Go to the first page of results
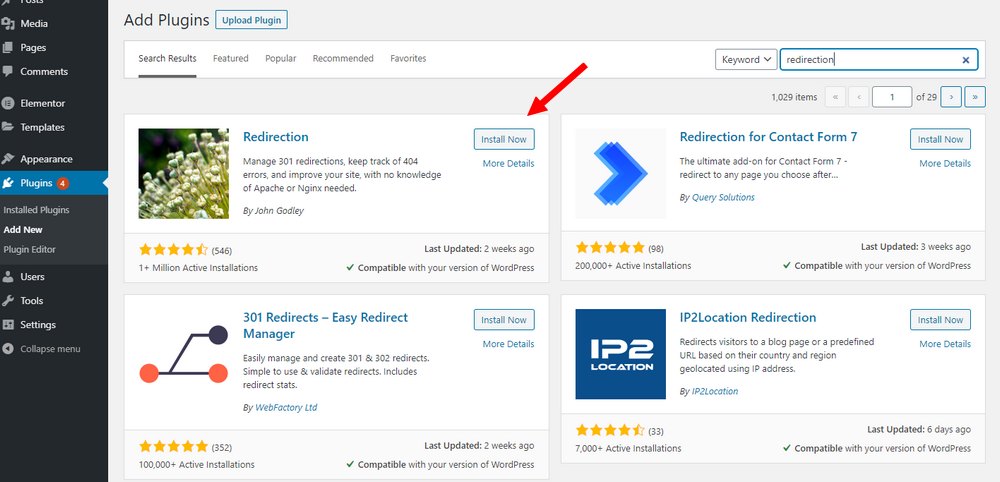 click(x=835, y=97)
